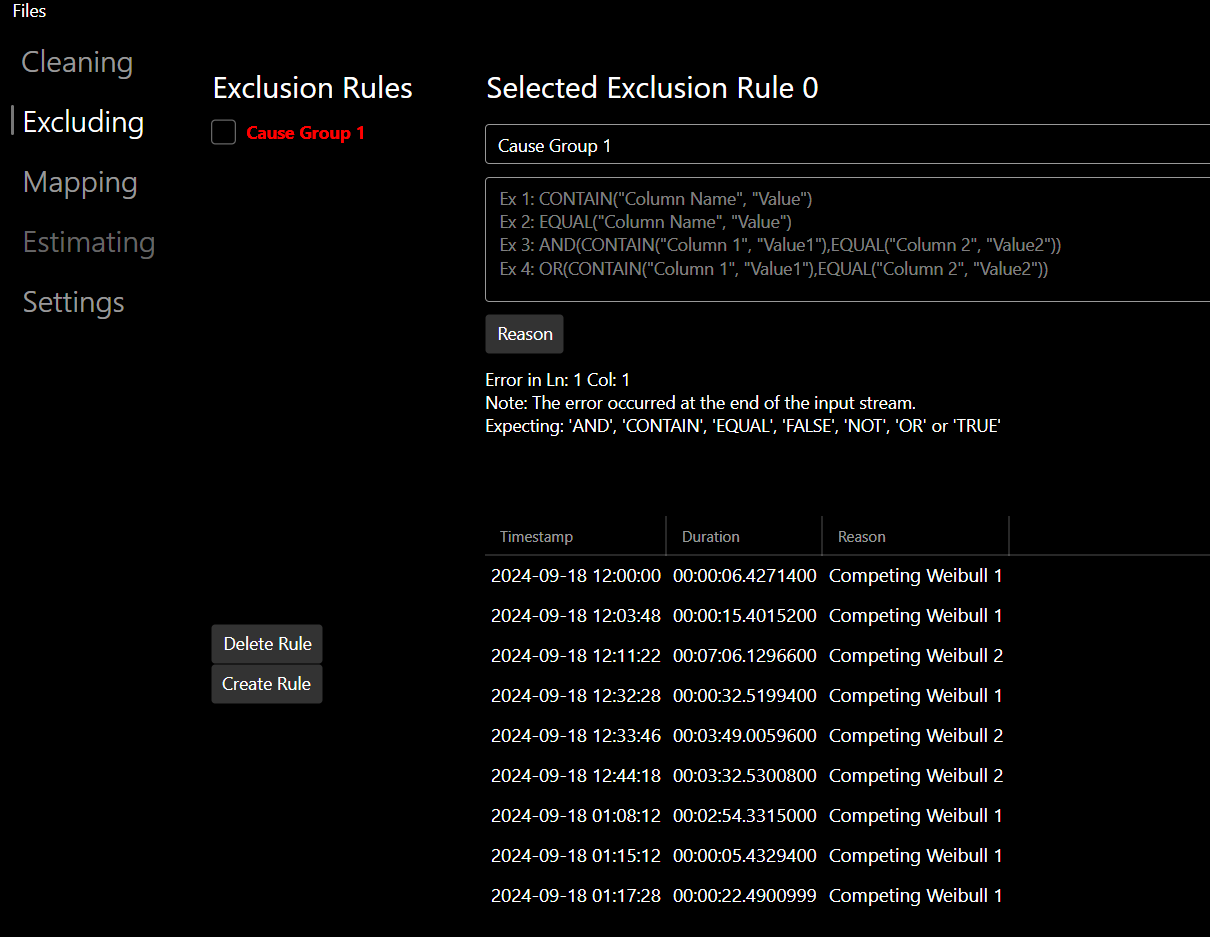Select the Cause Group 1 rule label
The height and width of the screenshot is (937, 1210).
306,133
